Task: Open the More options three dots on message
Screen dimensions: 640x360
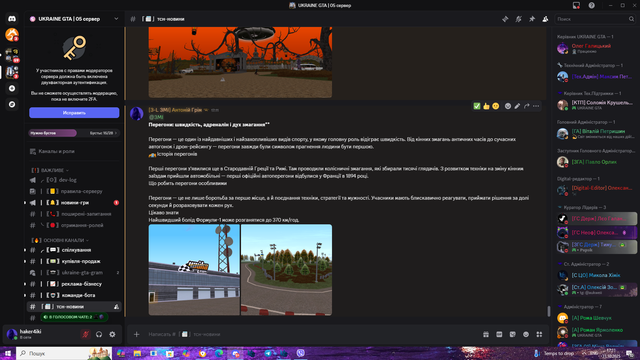Action: pyautogui.click(x=536, y=106)
